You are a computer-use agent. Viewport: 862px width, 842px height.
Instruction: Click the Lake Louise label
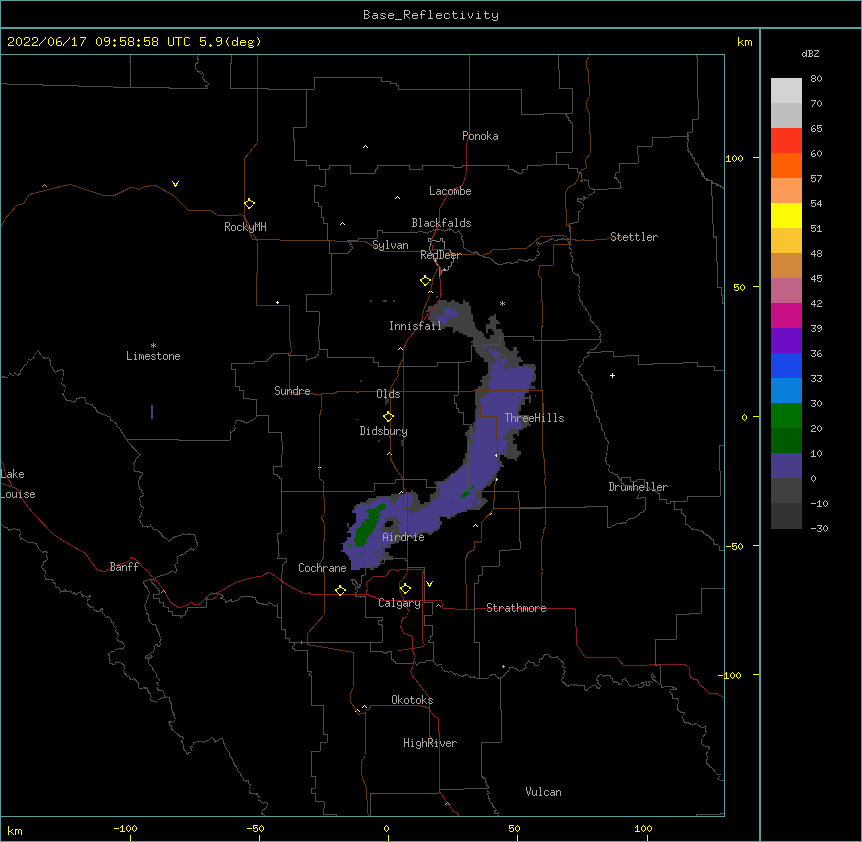click(x=18, y=484)
